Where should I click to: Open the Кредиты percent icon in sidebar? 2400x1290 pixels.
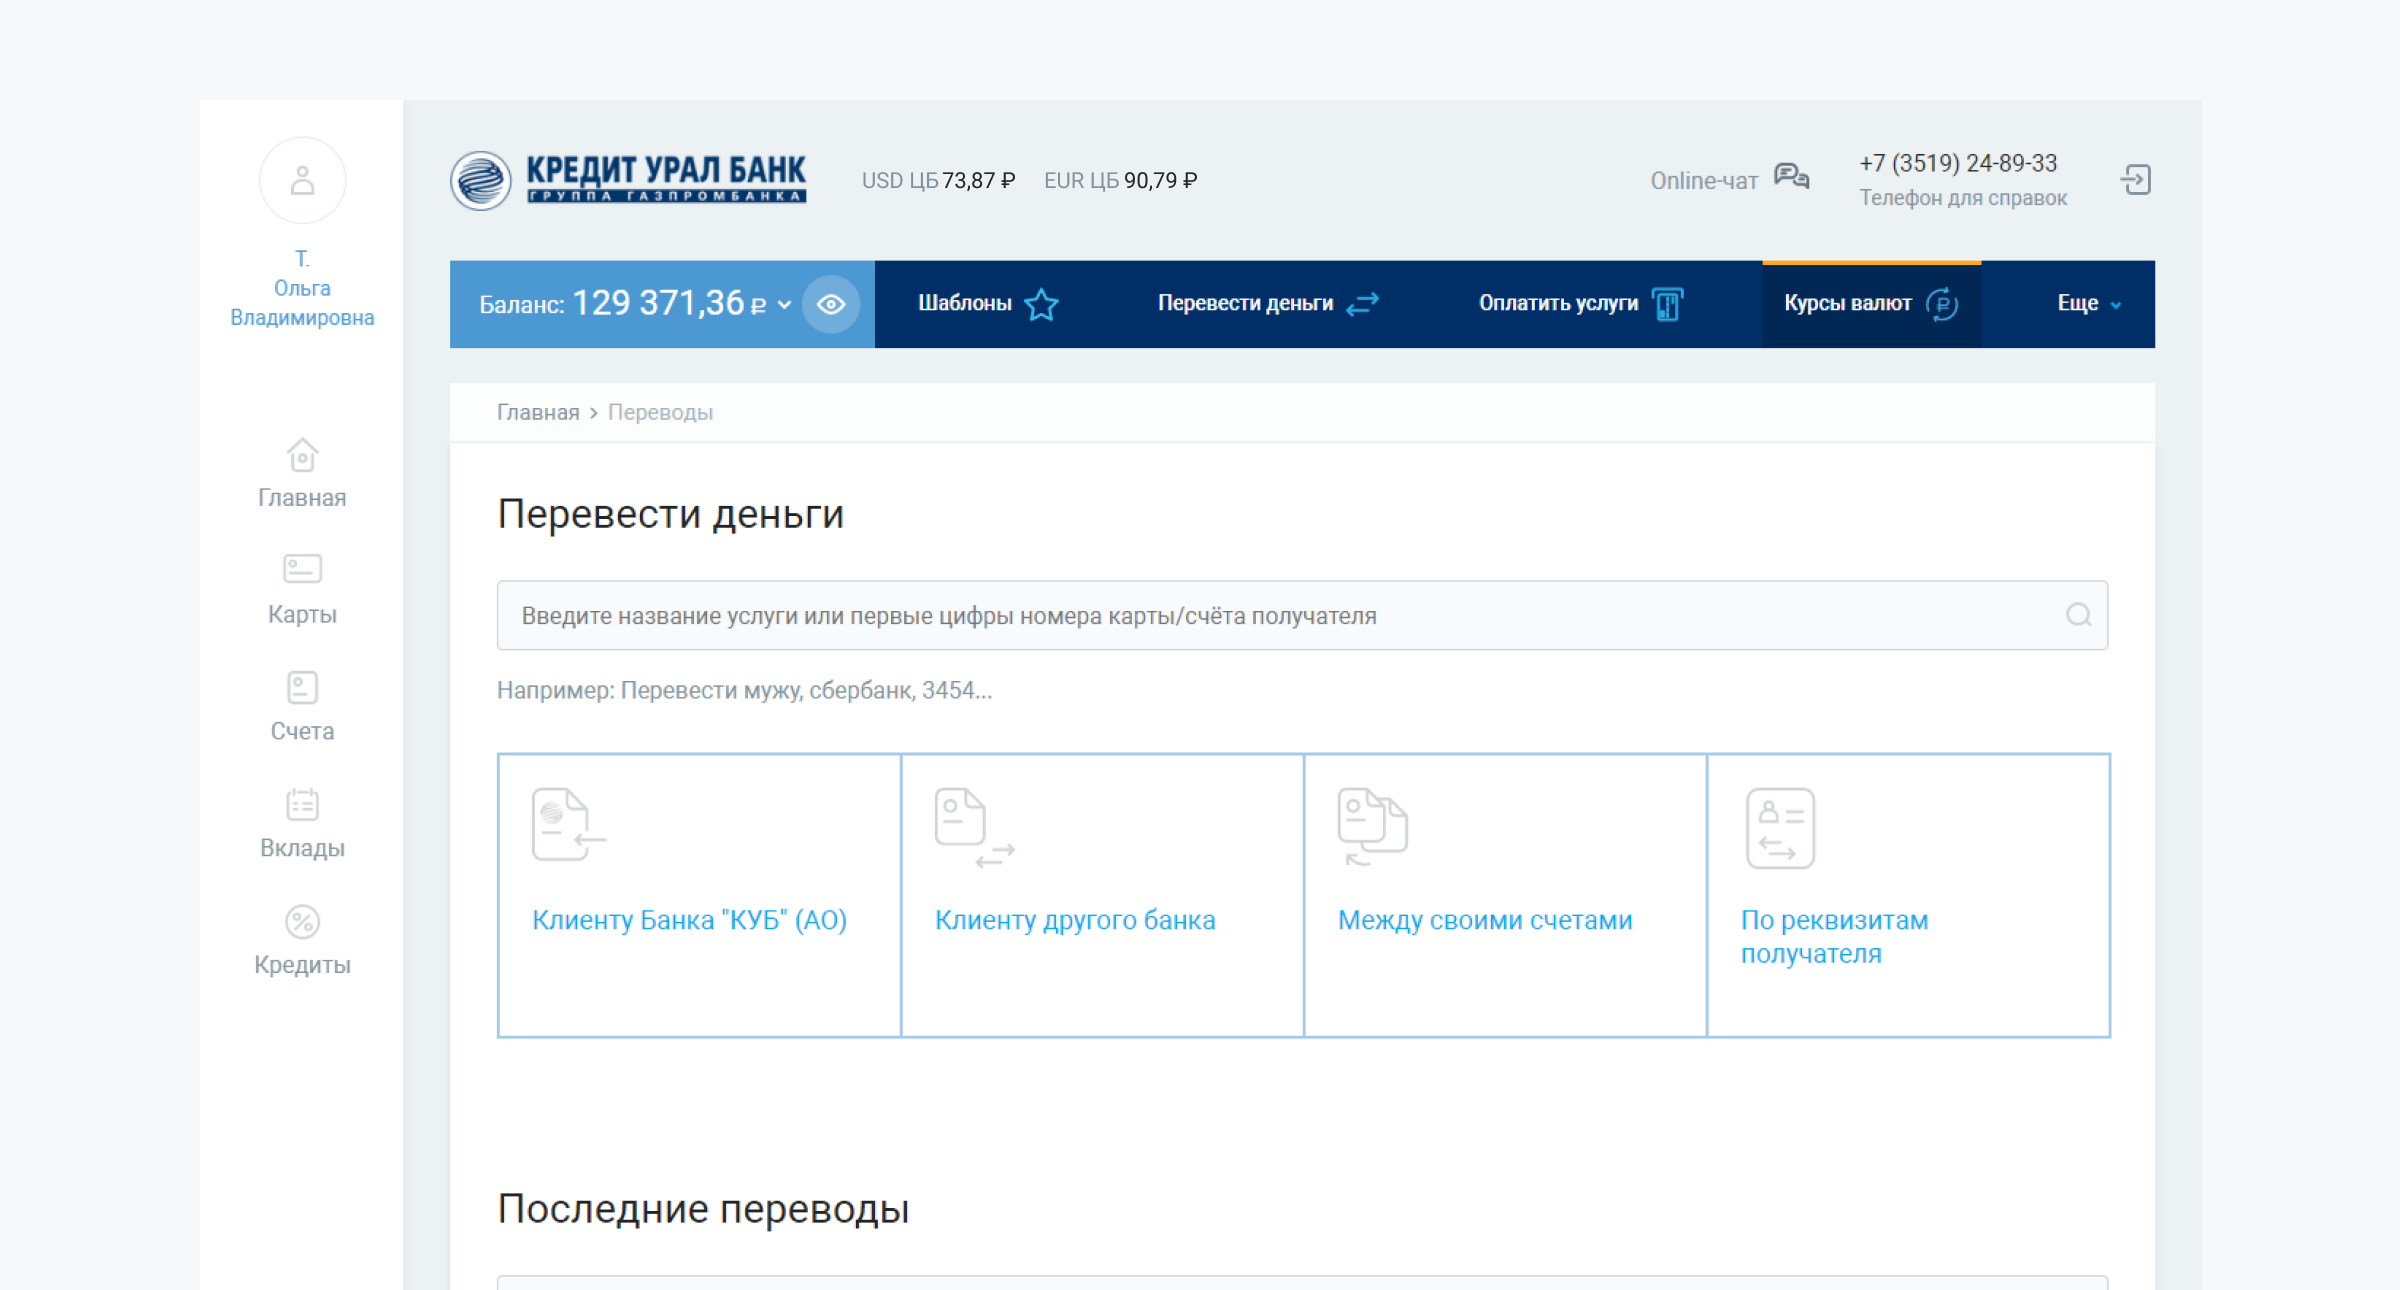coord(302,921)
